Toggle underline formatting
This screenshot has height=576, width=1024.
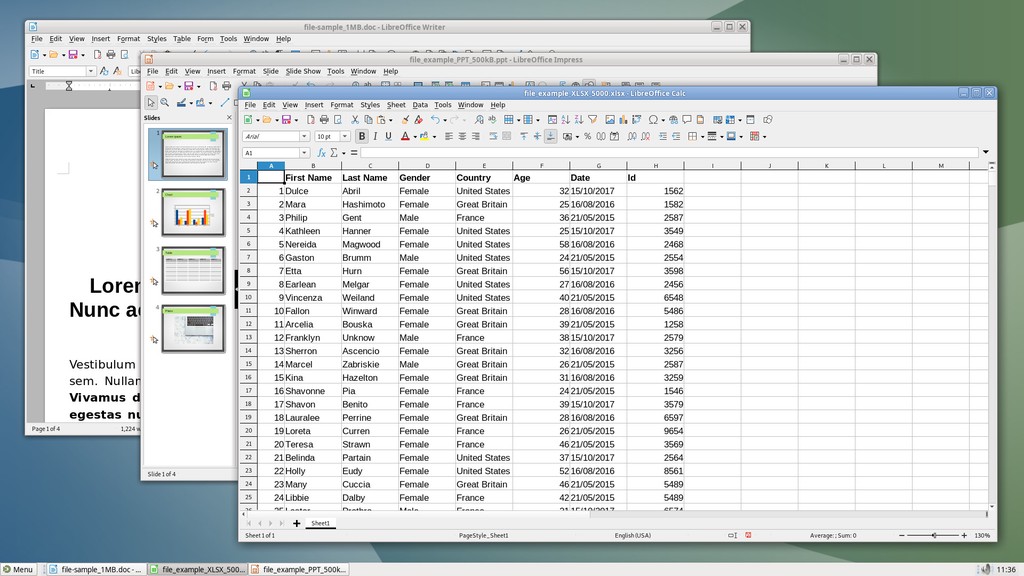point(387,136)
